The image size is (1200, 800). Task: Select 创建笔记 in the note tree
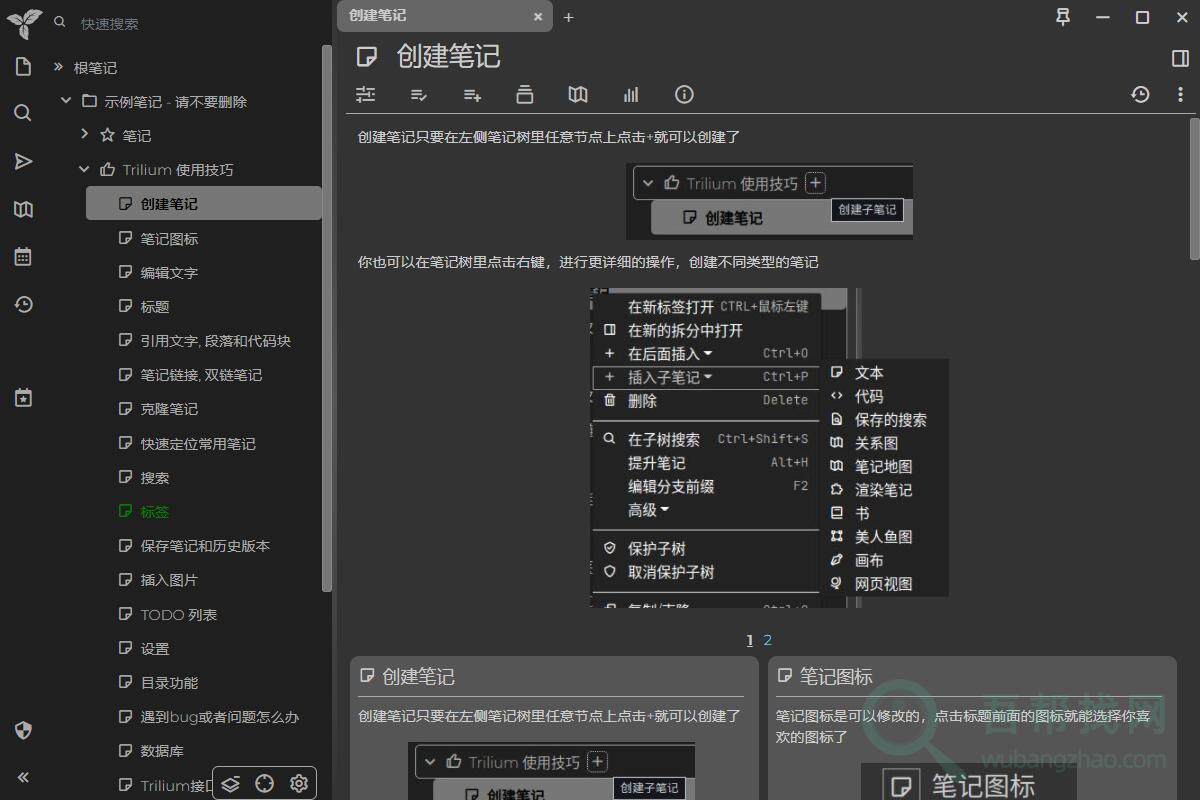pyautogui.click(x=204, y=203)
